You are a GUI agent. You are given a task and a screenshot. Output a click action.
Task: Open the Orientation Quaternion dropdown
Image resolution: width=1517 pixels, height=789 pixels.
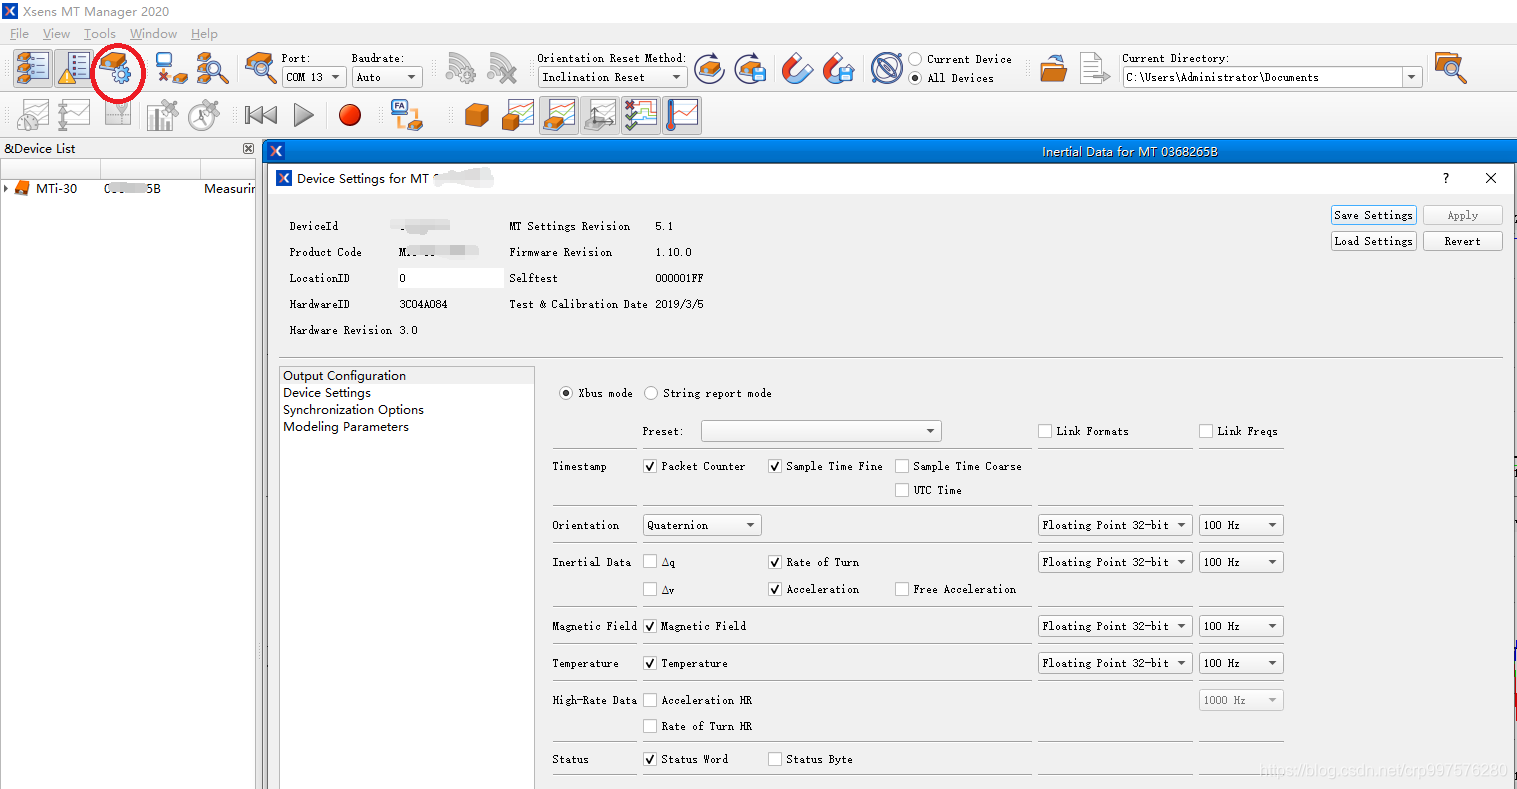click(702, 525)
